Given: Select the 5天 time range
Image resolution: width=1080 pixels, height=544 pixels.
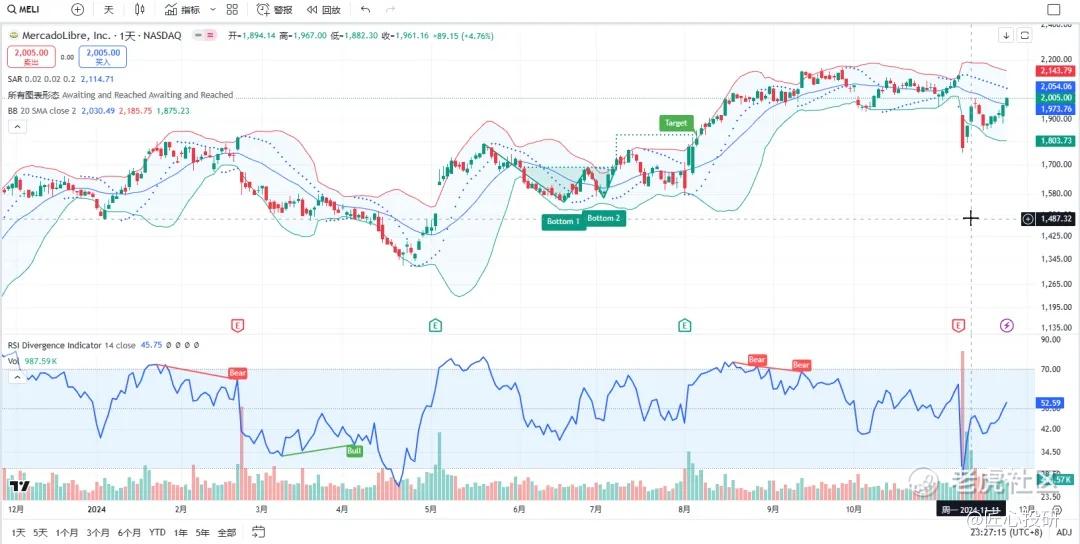Looking at the screenshot, I should (x=41, y=532).
